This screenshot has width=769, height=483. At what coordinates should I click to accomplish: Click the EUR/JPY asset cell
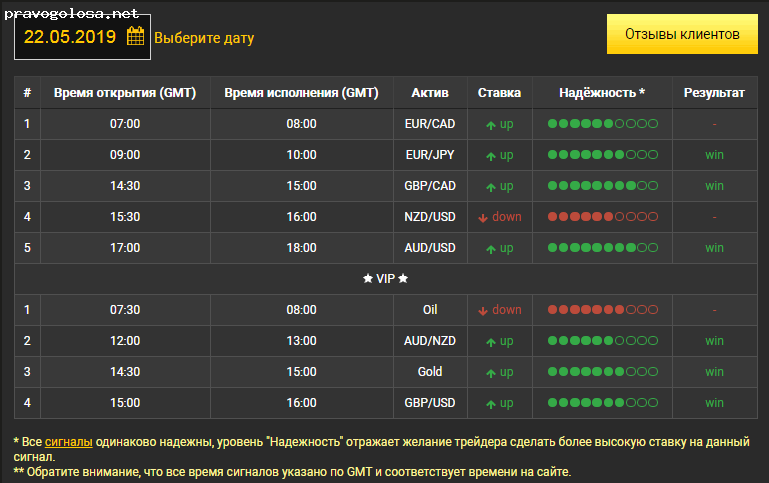(x=430, y=154)
